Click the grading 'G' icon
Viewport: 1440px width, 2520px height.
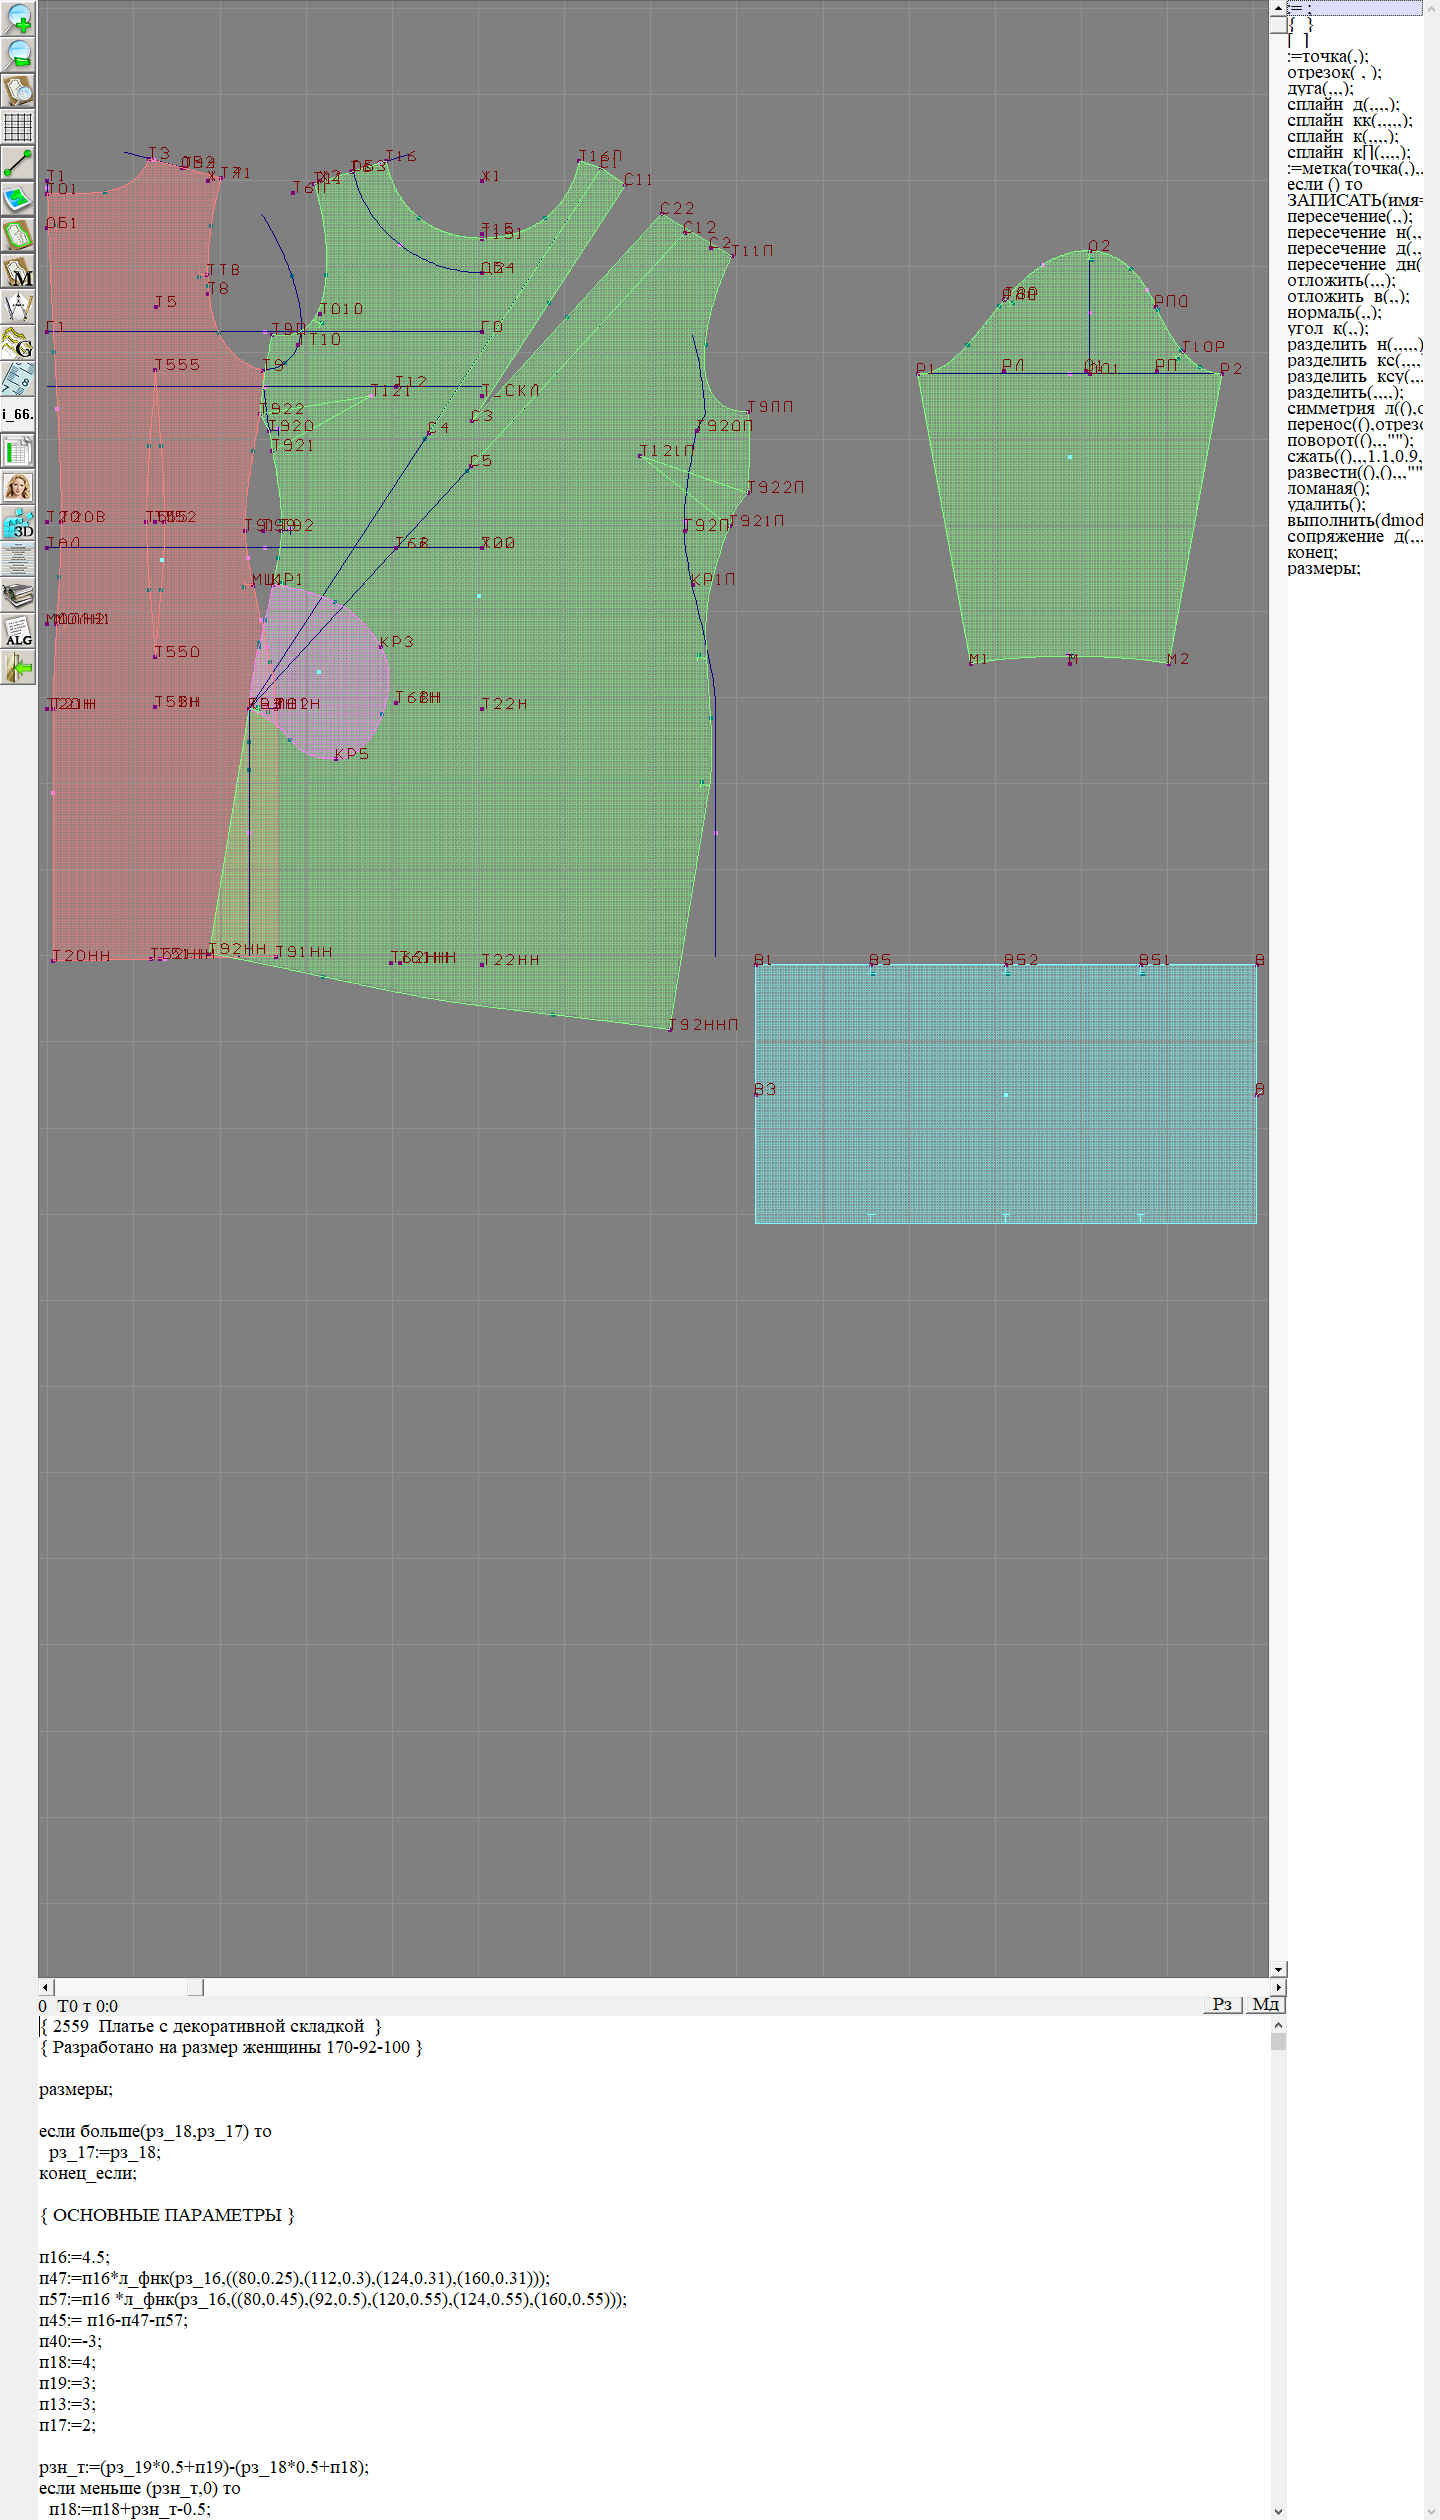18,343
